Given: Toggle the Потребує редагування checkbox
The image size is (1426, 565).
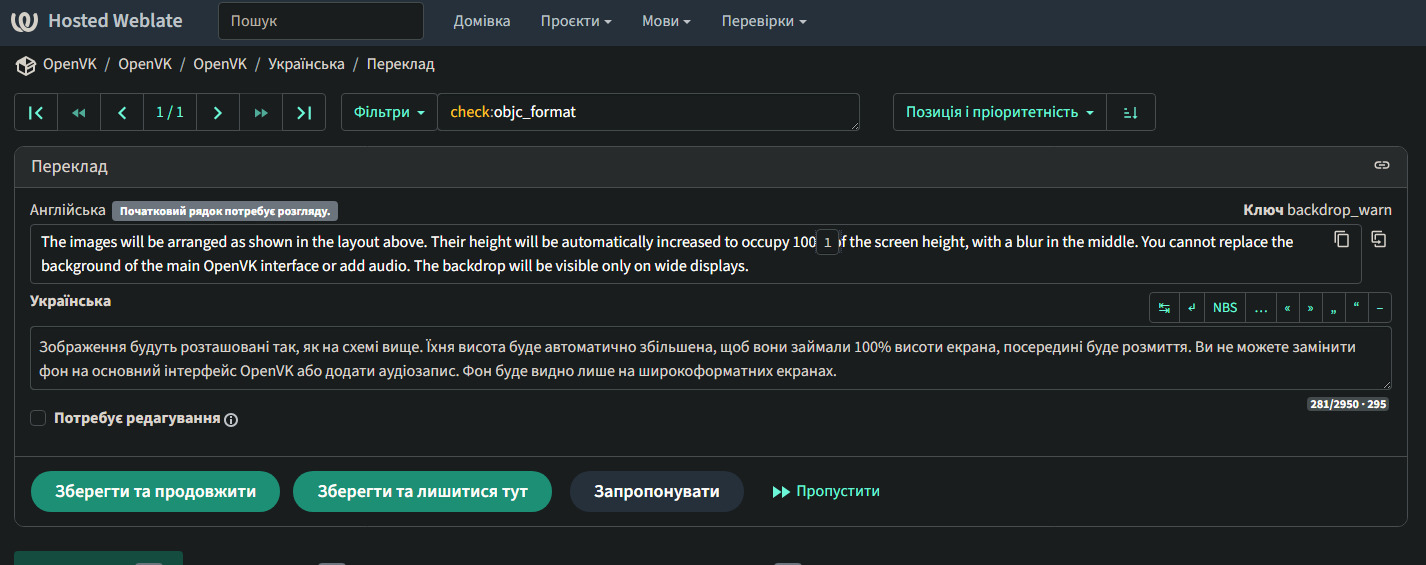Looking at the screenshot, I should pyautogui.click(x=38, y=418).
